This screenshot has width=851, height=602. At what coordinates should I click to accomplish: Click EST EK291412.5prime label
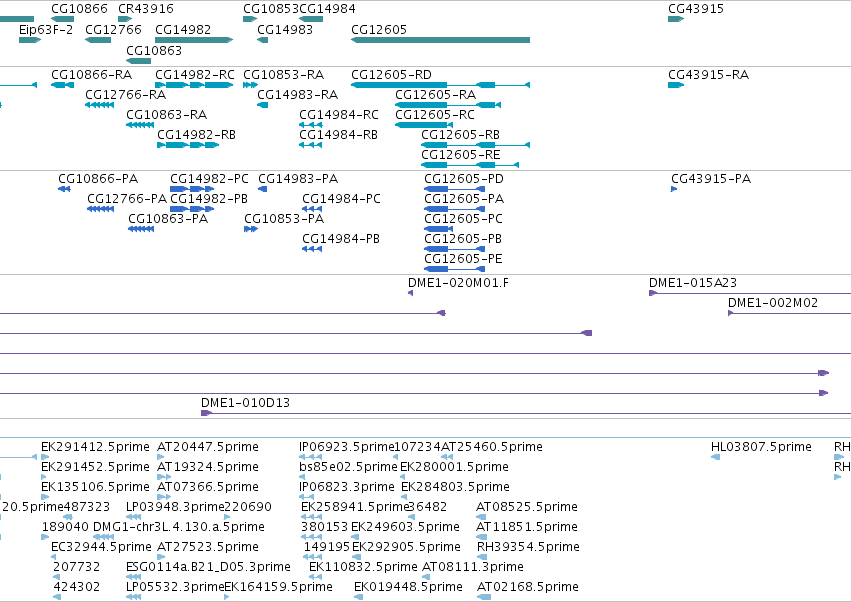point(96,447)
